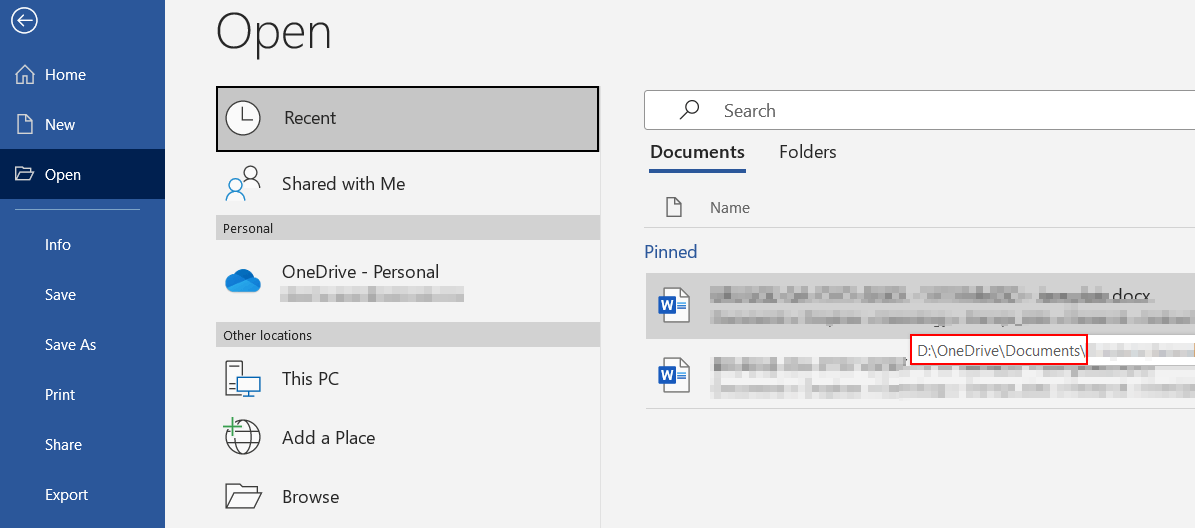Switch to the Folders tab
This screenshot has height=528, width=1195.
tap(808, 152)
